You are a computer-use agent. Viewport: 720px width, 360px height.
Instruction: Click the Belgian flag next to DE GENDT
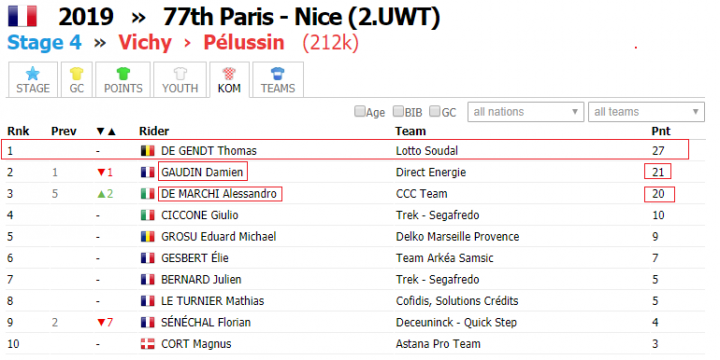pos(147,151)
